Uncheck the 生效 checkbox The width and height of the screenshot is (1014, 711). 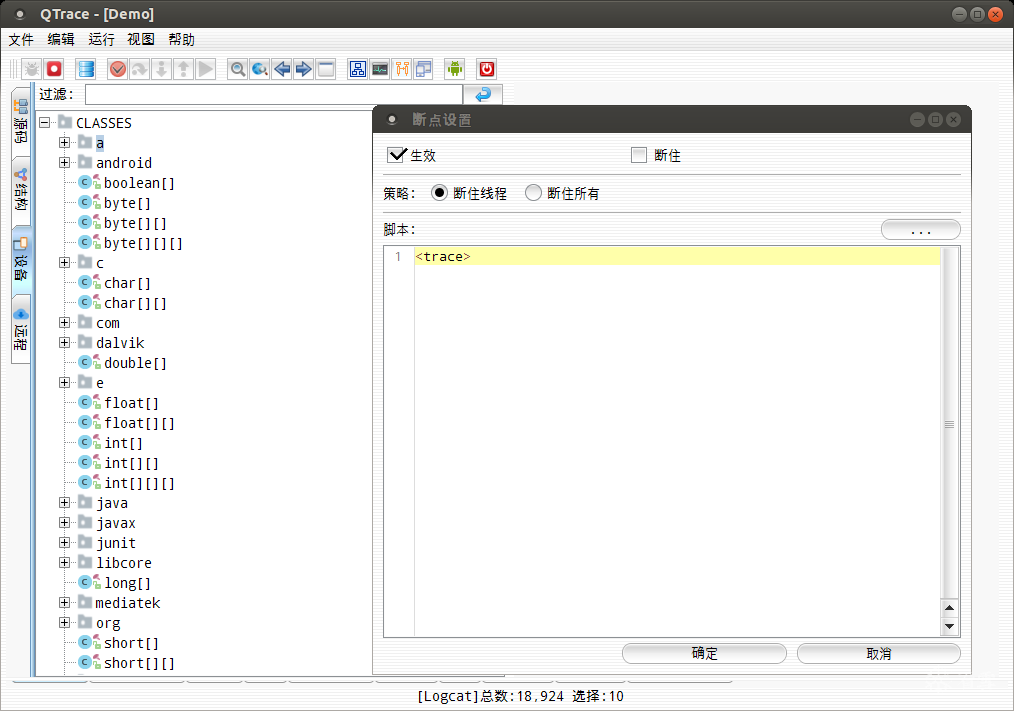coord(397,155)
